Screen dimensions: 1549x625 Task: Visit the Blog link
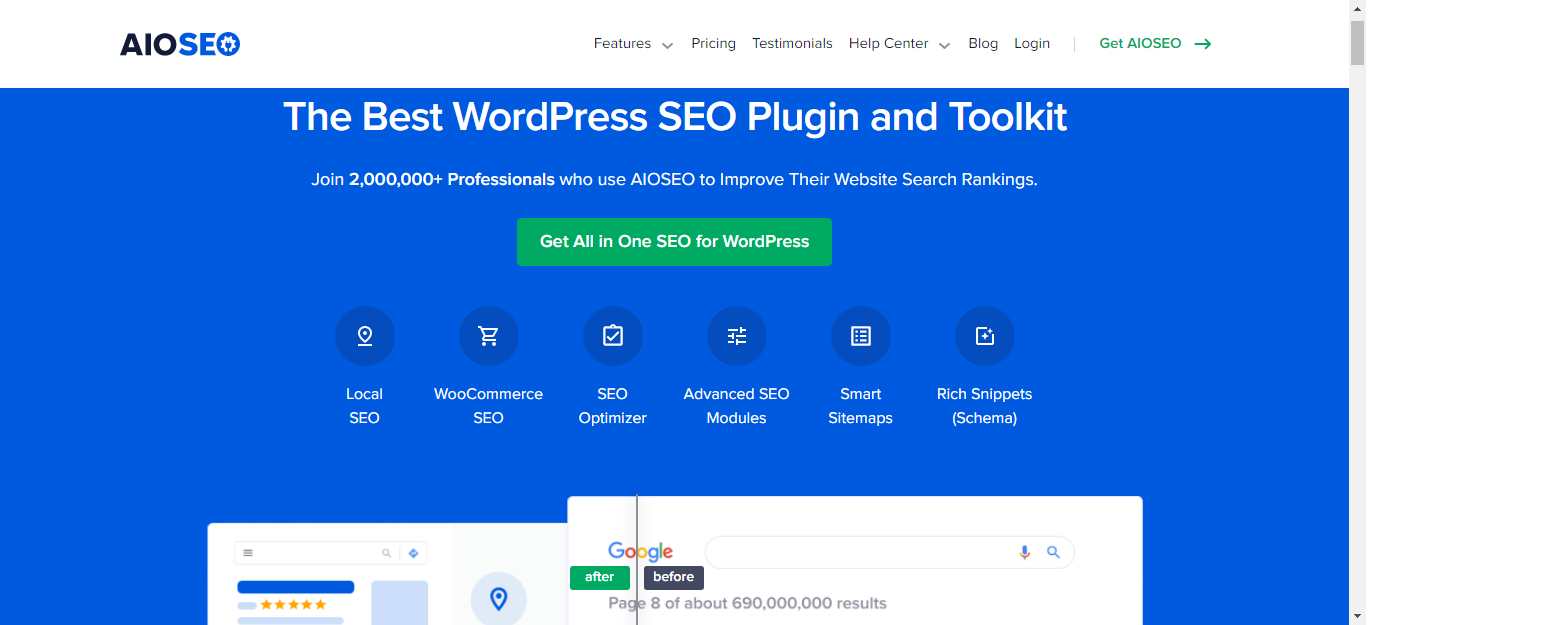[x=983, y=44]
